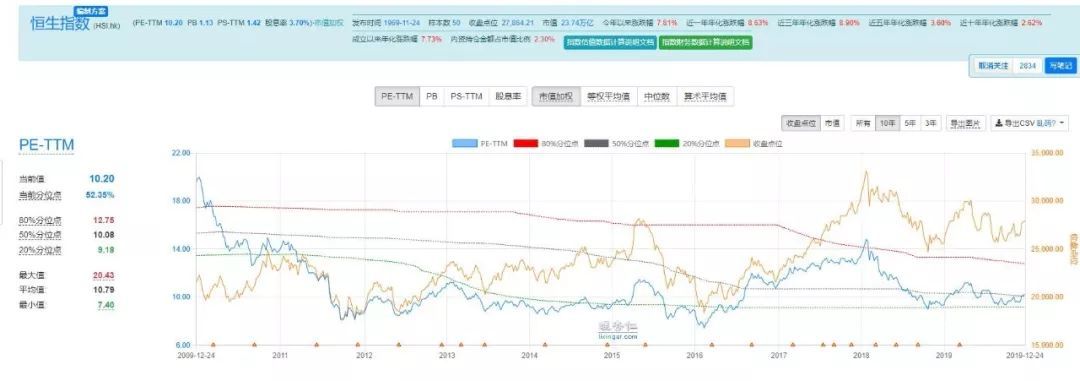Select the PB metric tab
The width and height of the screenshot is (1080, 381).
432,96
